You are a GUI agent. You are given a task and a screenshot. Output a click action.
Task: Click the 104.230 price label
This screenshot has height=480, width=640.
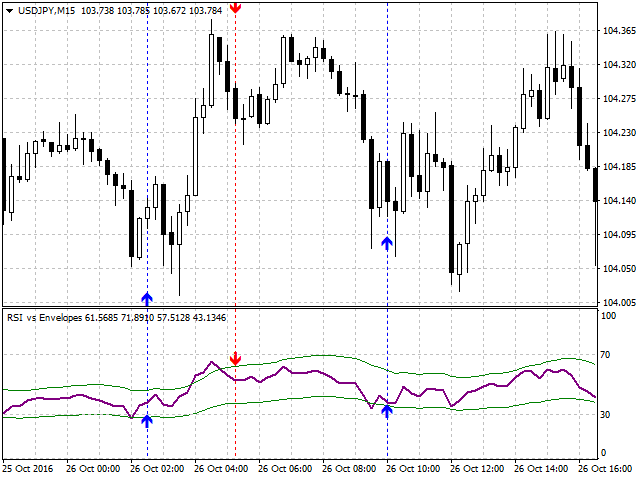[x=619, y=133]
